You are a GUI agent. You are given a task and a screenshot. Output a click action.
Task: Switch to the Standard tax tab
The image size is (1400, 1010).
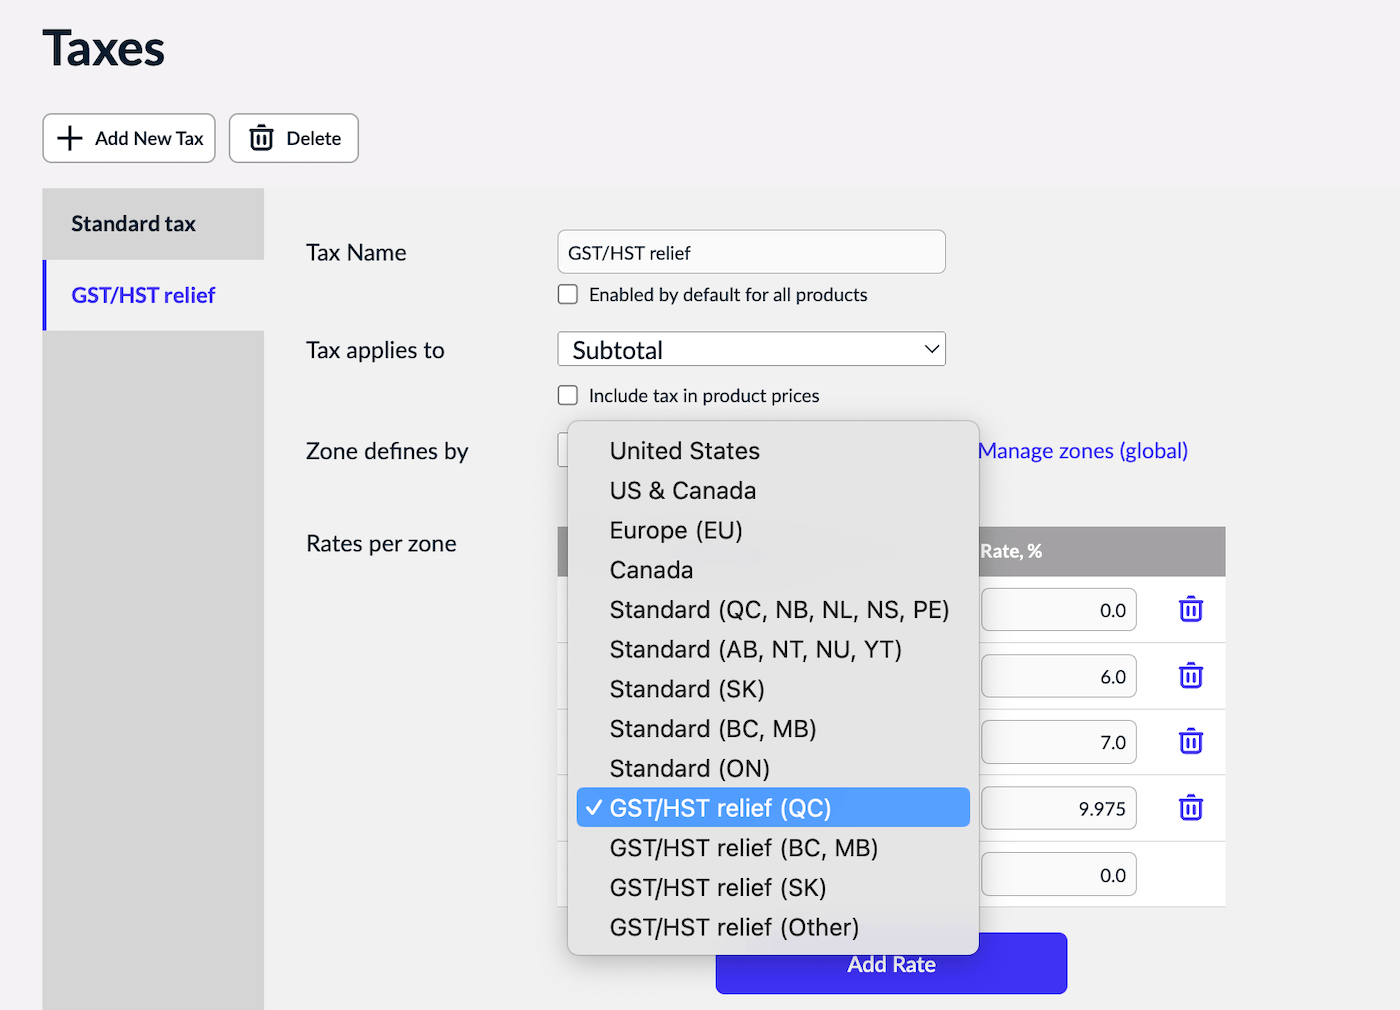(134, 224)
